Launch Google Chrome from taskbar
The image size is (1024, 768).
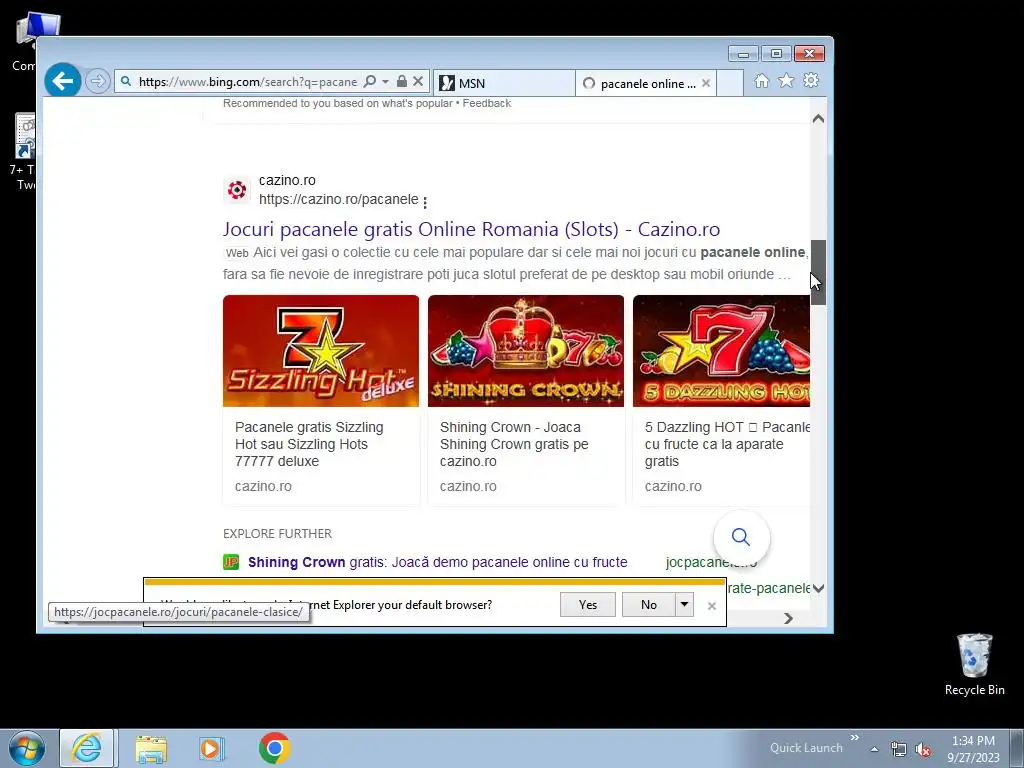274,748
